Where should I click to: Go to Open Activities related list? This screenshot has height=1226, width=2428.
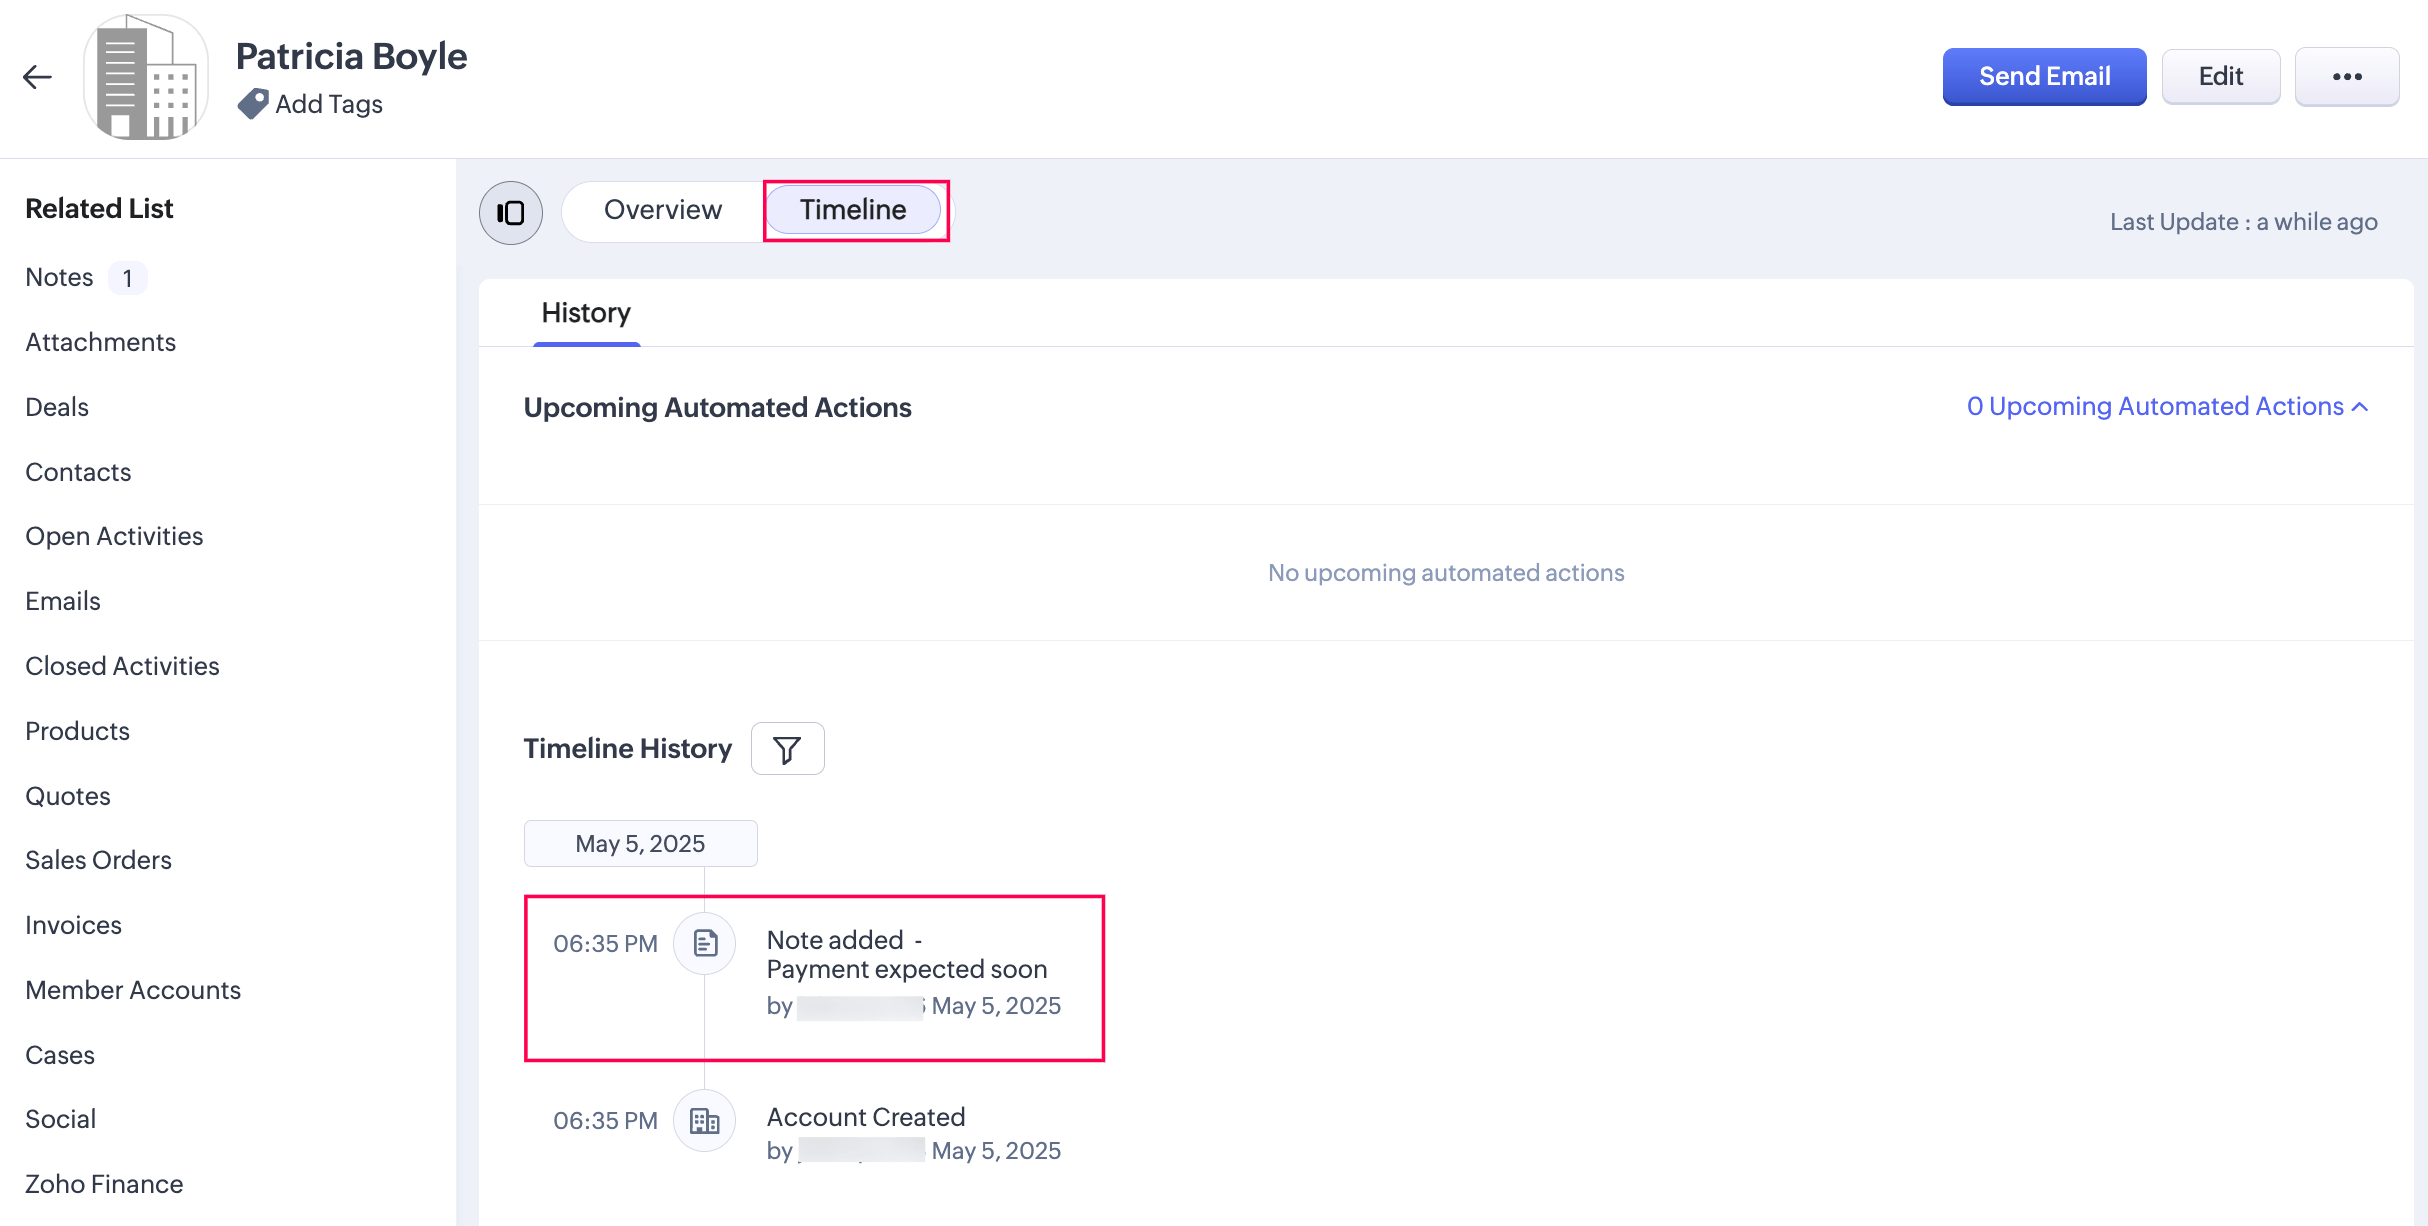pos(114,537)
